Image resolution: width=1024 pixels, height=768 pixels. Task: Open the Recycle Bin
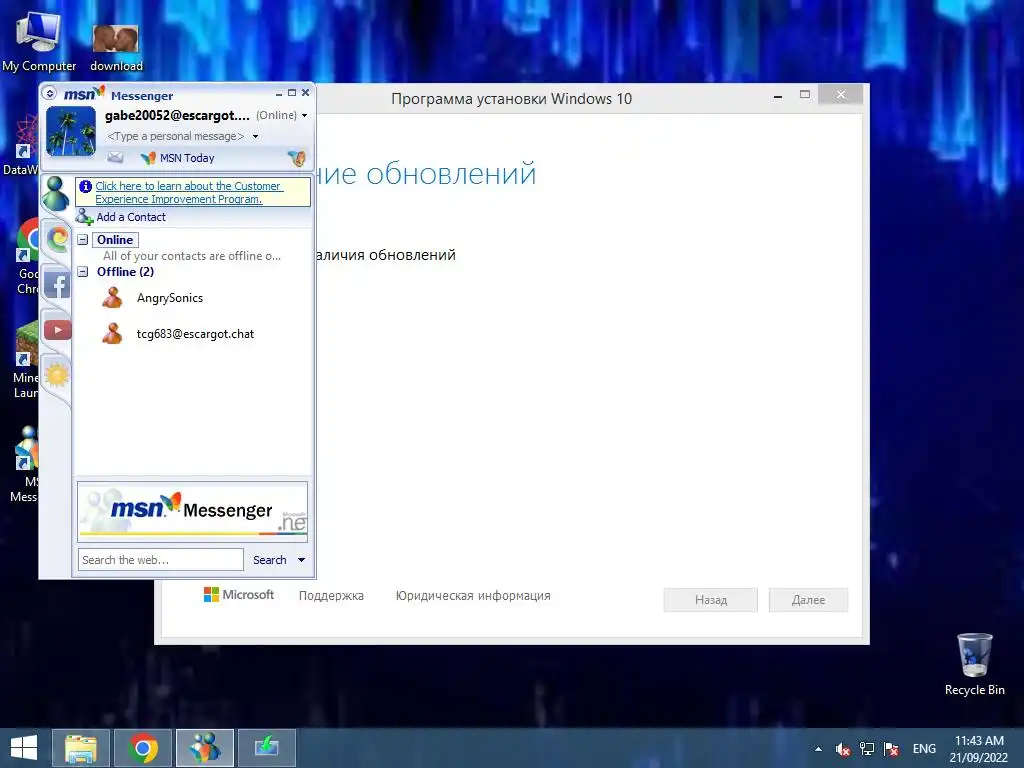coord(974,664)
